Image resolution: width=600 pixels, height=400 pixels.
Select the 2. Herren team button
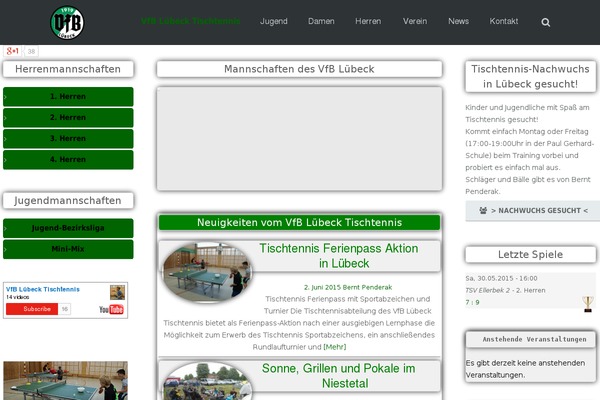(x=68, y=118)
